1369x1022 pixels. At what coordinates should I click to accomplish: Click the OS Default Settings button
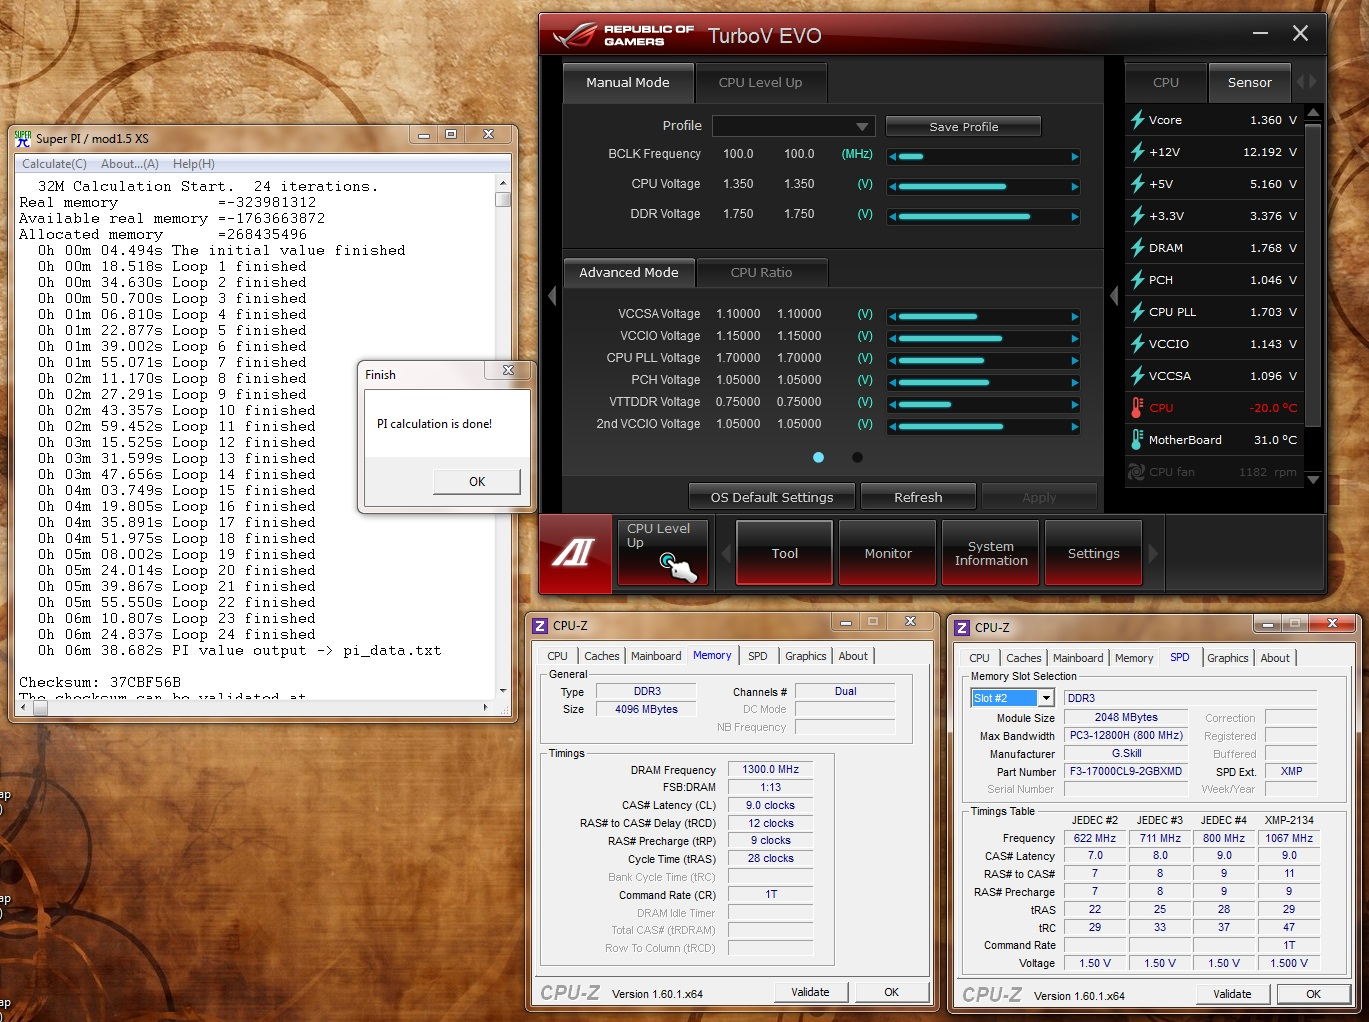(771, 497)
